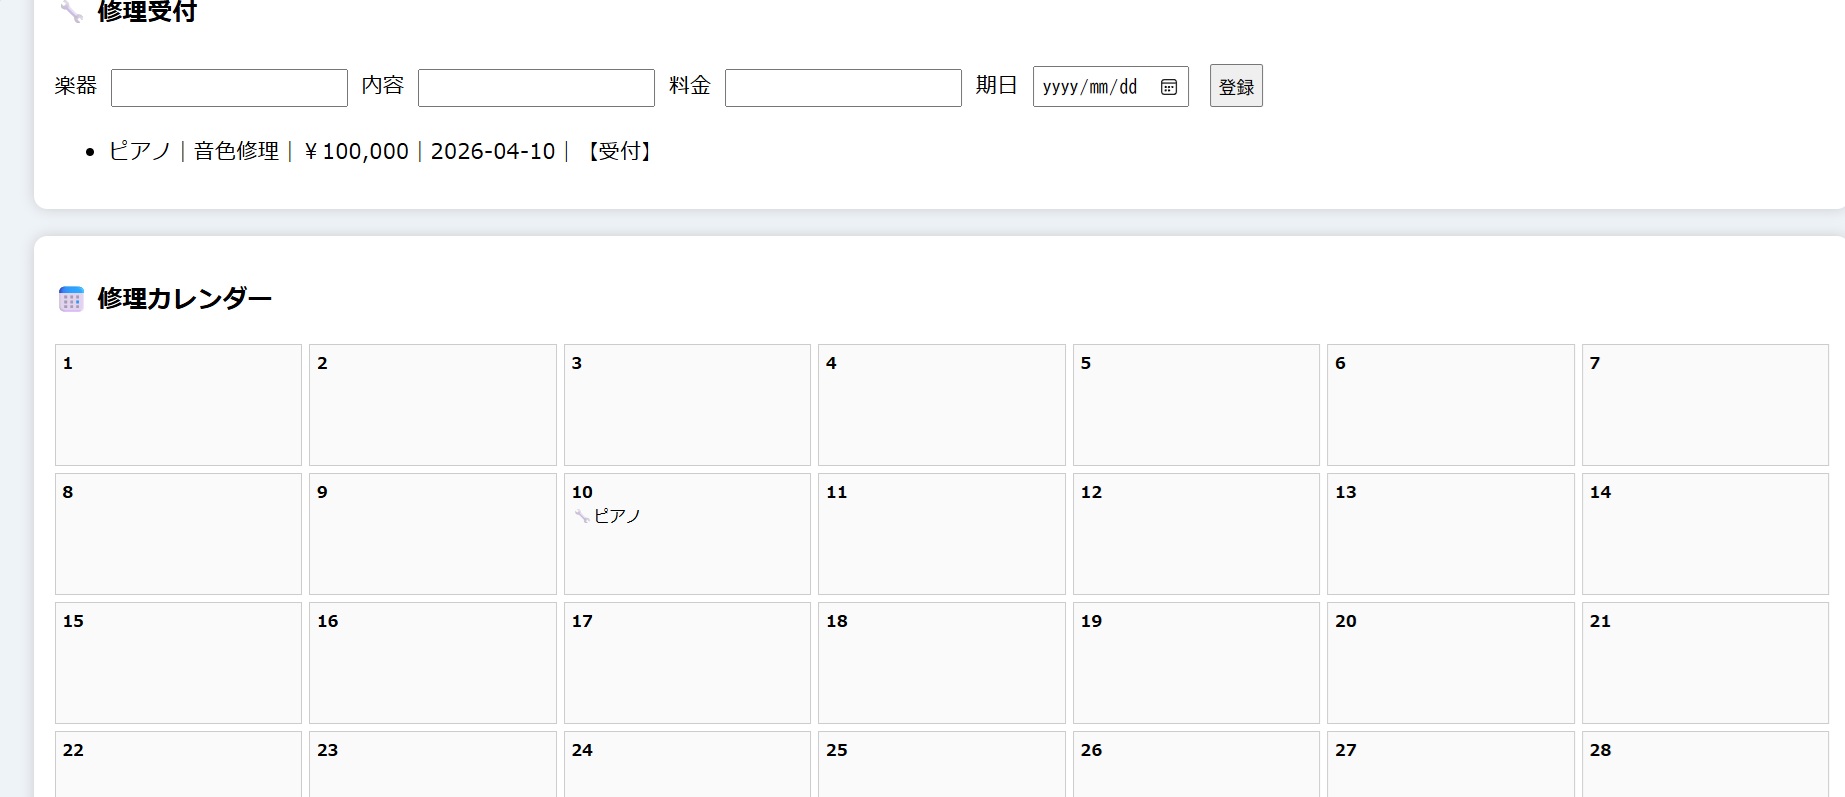The height and width of the screenshot is (797, 1845).
Task: Select day 1 in the repair calendar
Action: 178,405
